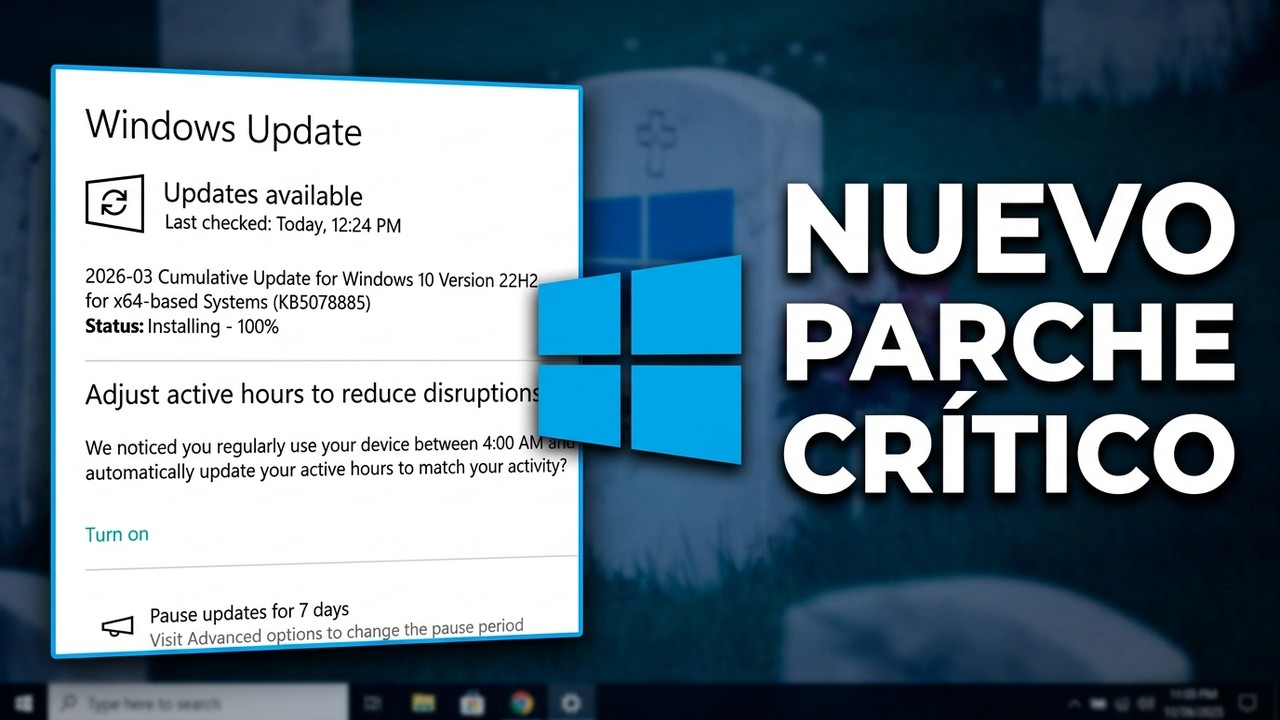The width and height of the screenshot is (1280, 720).
Task: Click the Turn on link
Action: pyautogui.click(x=117, y=534)
